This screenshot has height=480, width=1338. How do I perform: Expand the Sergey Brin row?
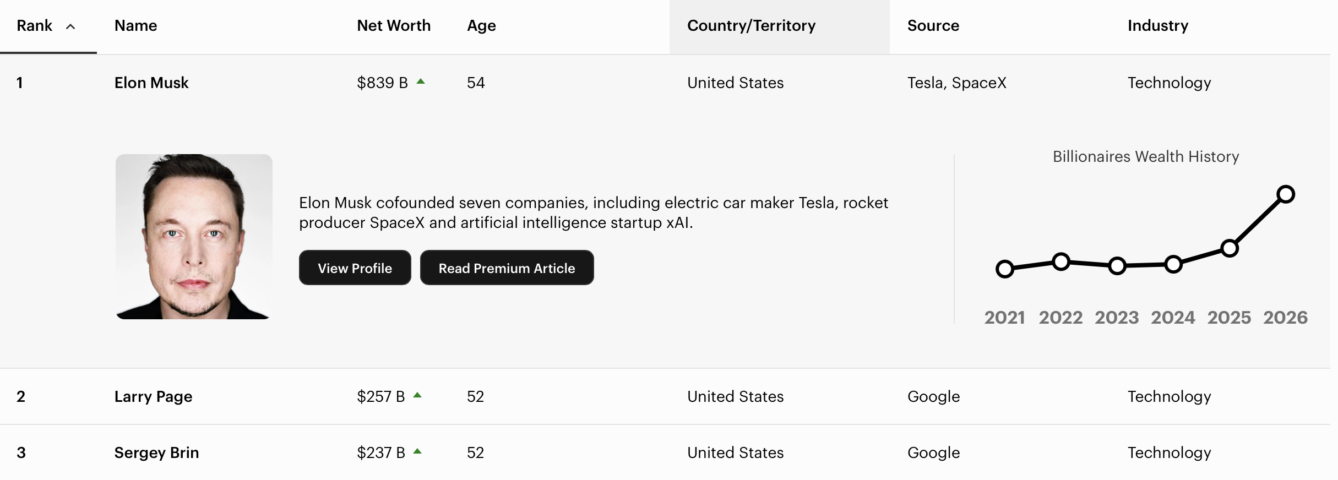(x=156, y=452)
